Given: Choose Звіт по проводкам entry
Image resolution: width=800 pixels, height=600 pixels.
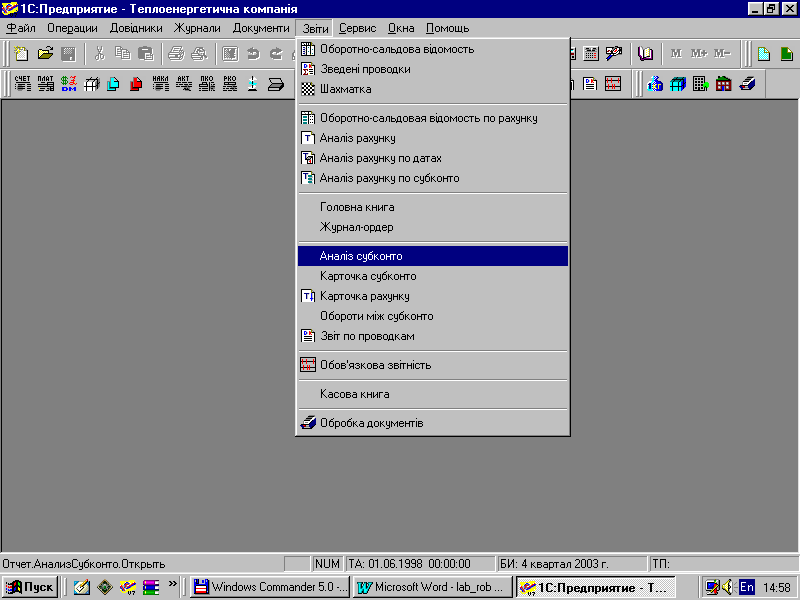Looking at the screenshot, I should (x=433, y=336).
